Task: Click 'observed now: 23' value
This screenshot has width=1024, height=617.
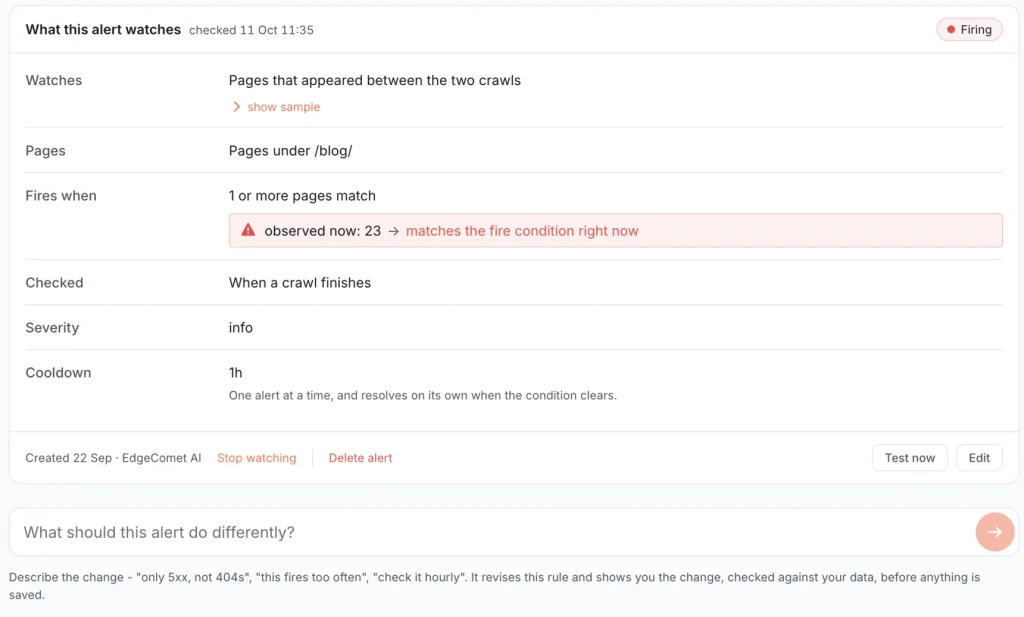Action: click(x=323, y=230)
